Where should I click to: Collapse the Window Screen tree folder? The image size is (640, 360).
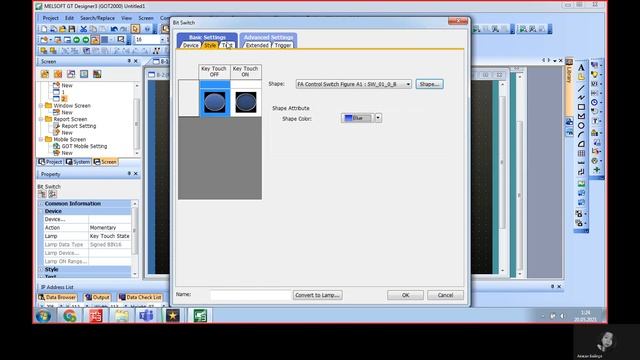41,106
